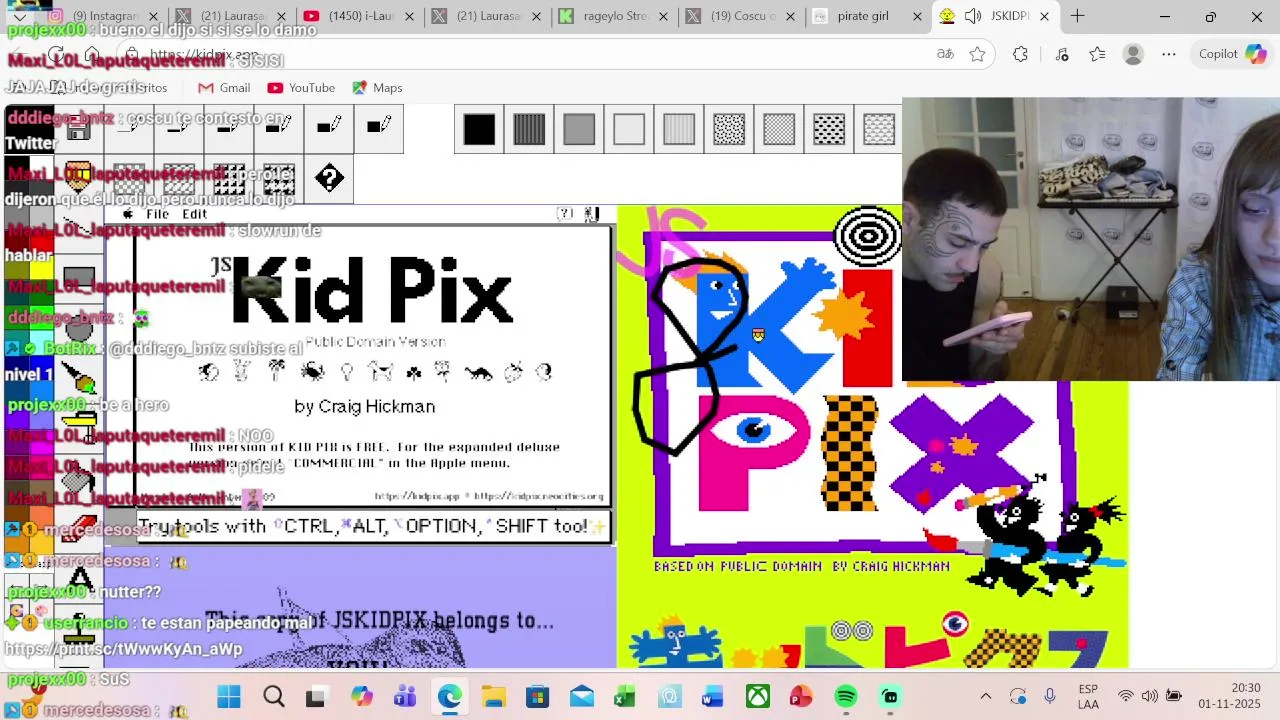1280x720 pixels.
Task: Select the black ovals fill pattern
Action: (829, 129)
